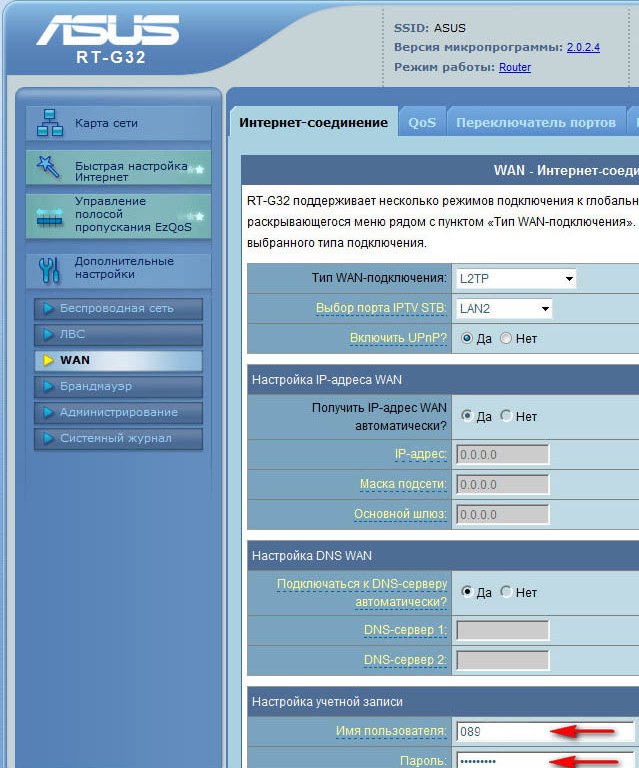Click the Основной шлюз label link

click(401, 514)
